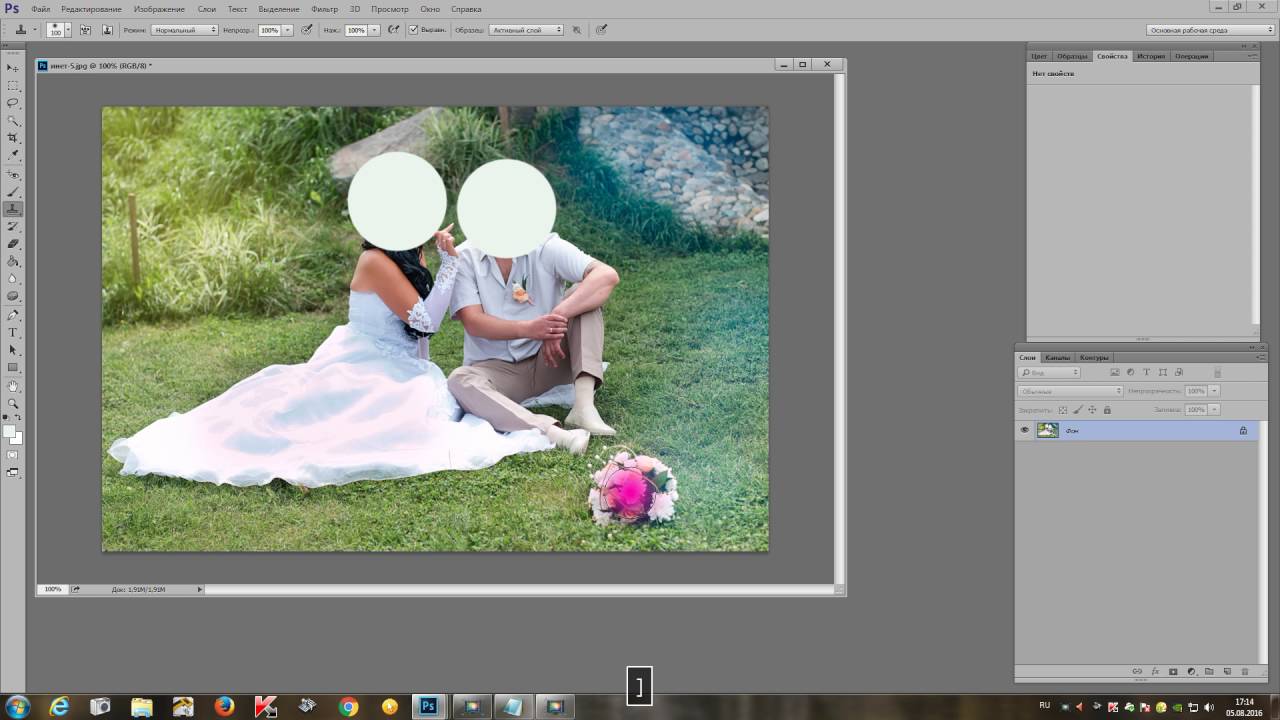This screenshot has height=720, width=1280.
Task: Select the Pen tool
Action: coord(13,315)
